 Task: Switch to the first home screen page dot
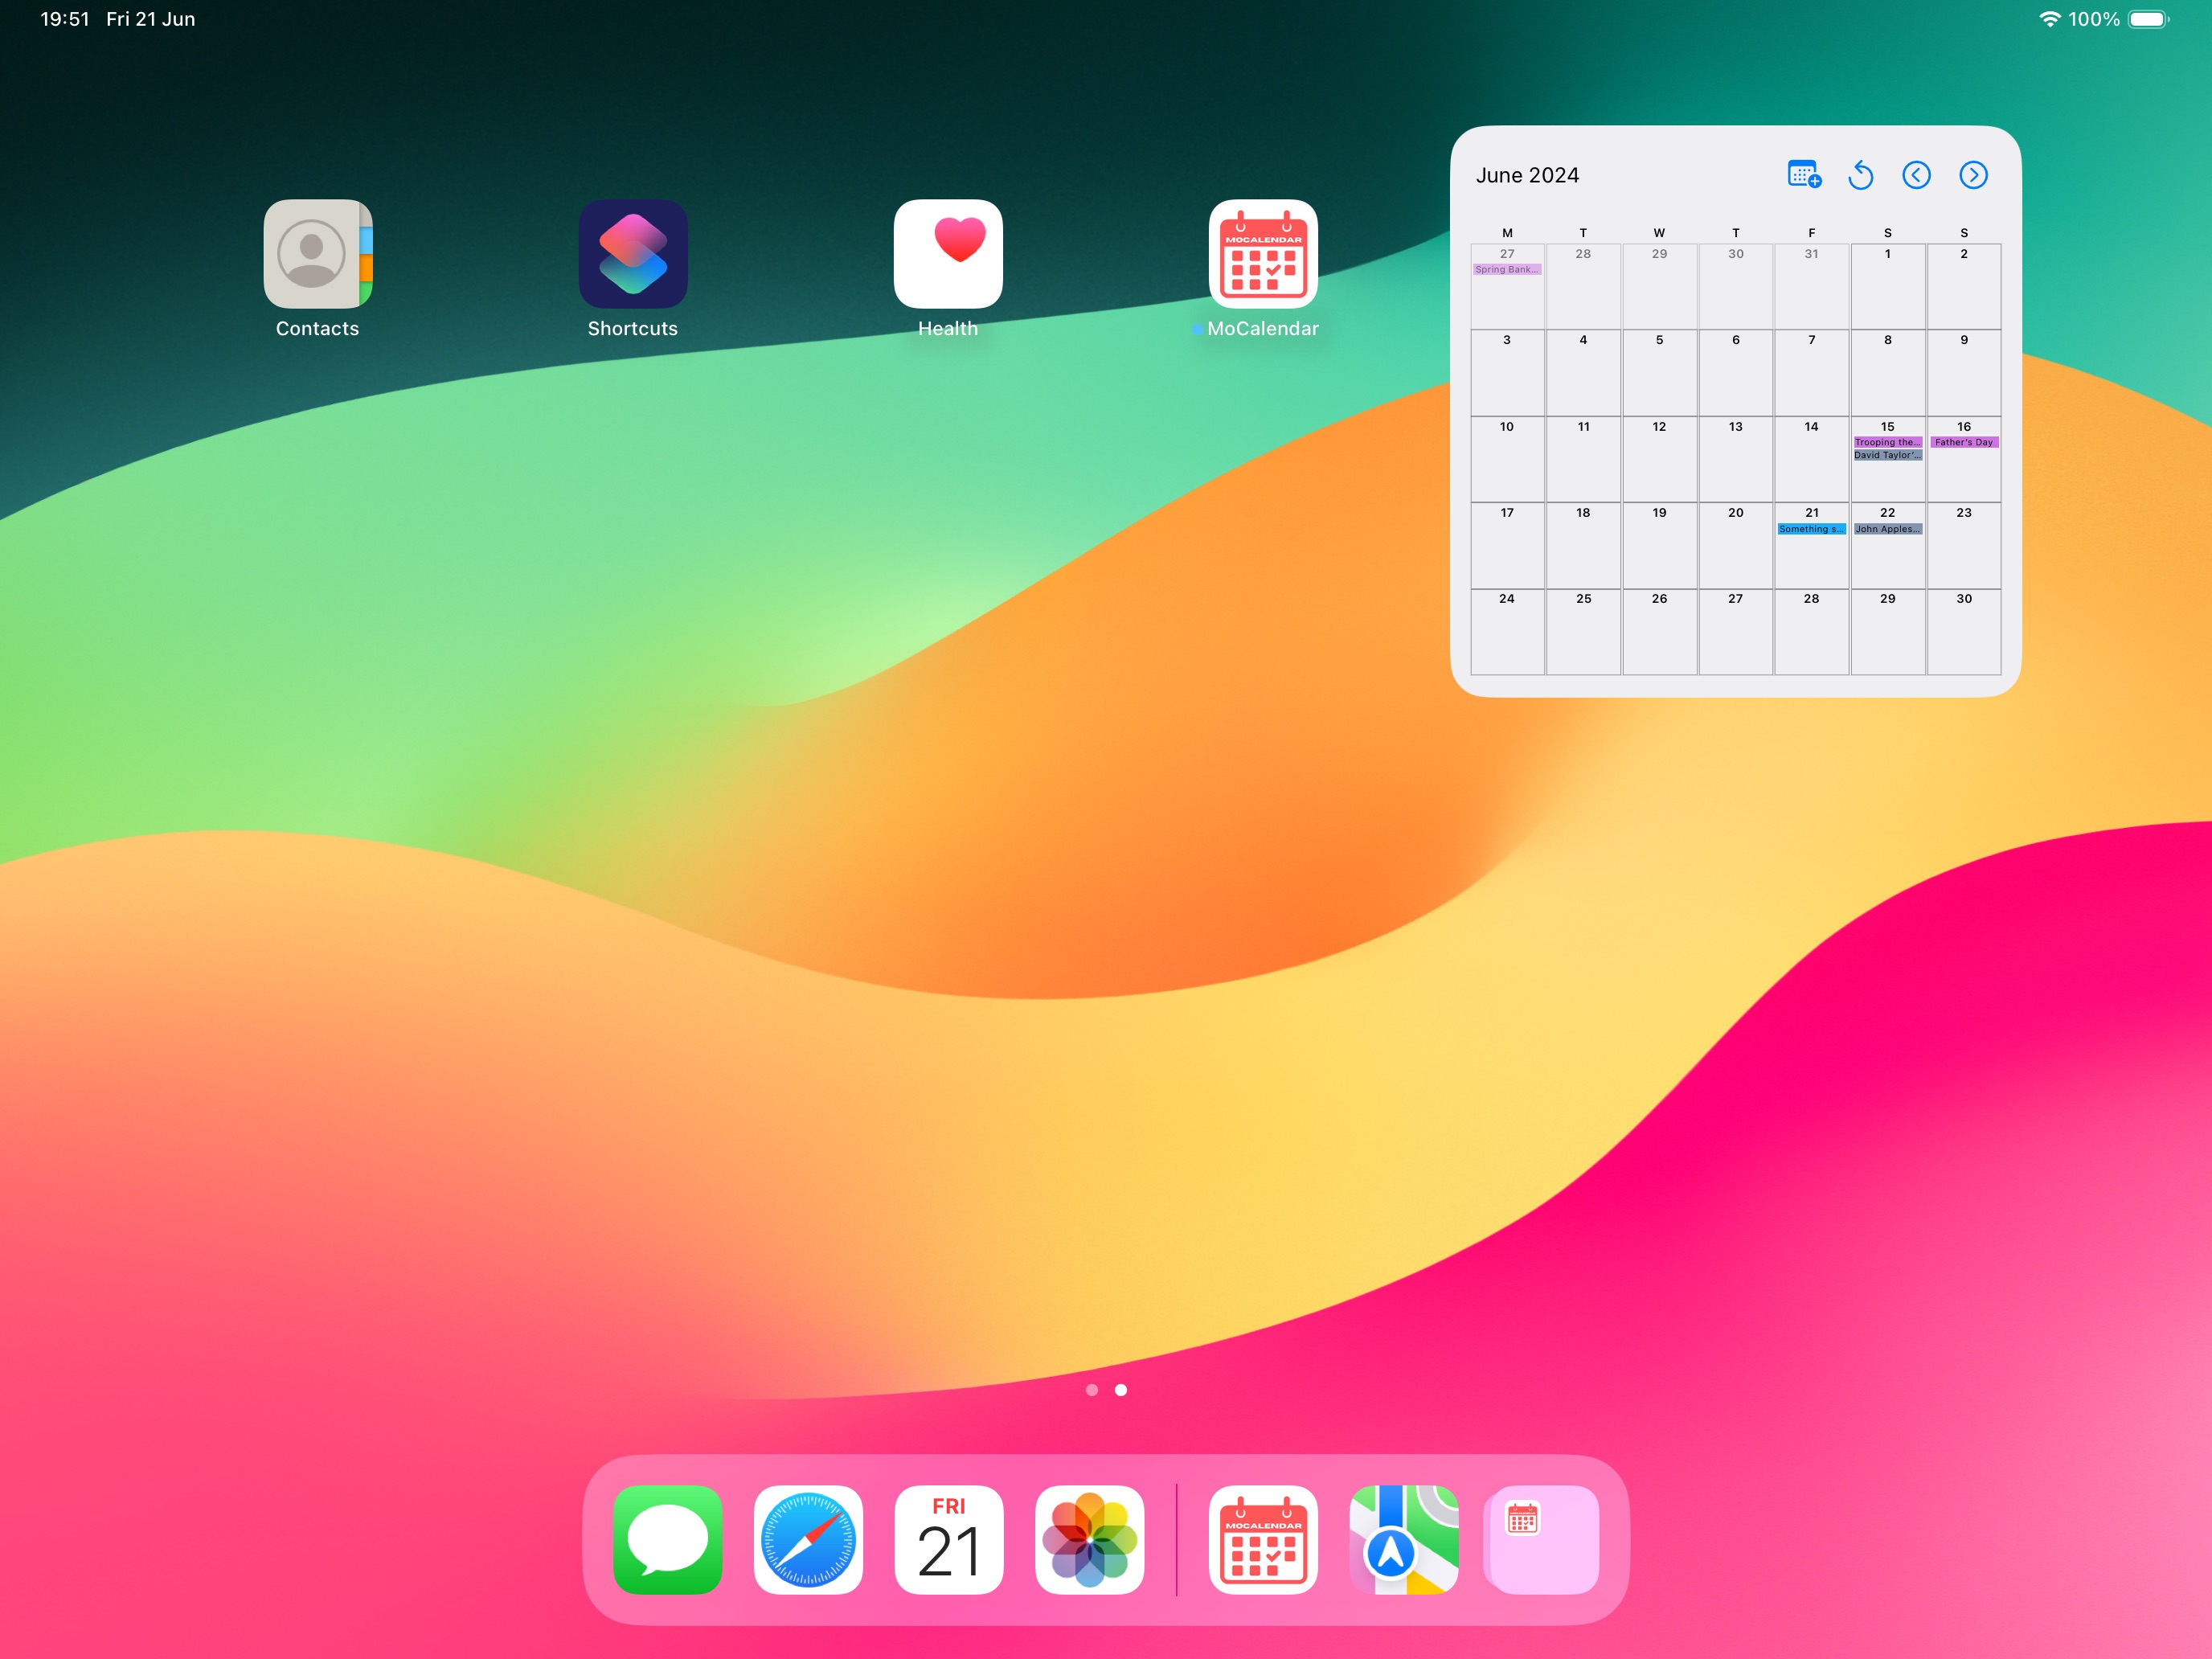point(1092,1390)
